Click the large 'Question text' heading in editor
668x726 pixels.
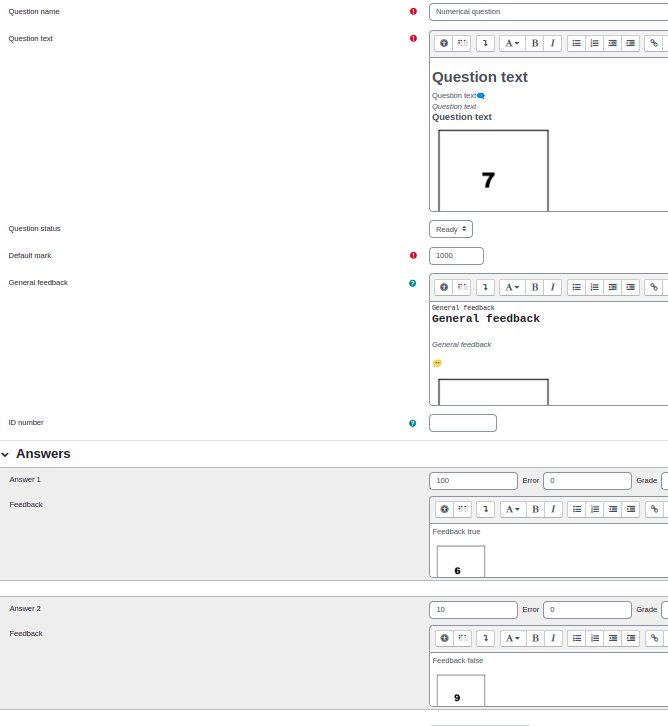480,77
